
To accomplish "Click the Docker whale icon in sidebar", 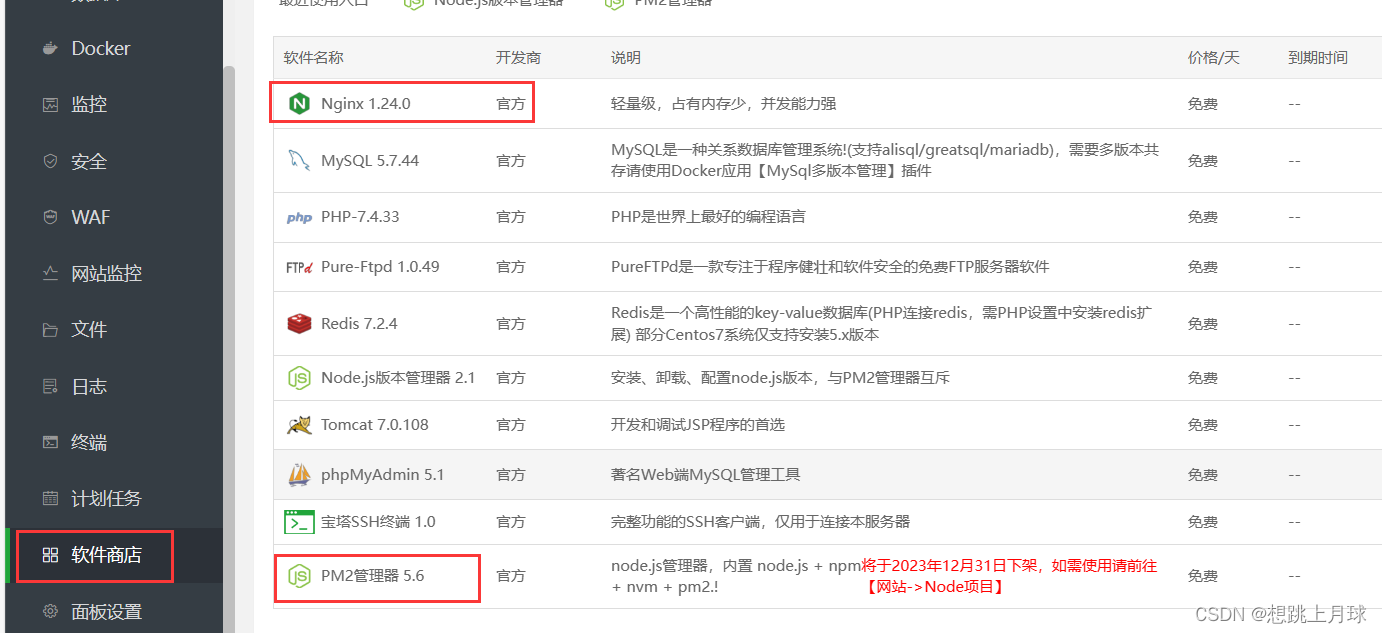I will 50,48.
